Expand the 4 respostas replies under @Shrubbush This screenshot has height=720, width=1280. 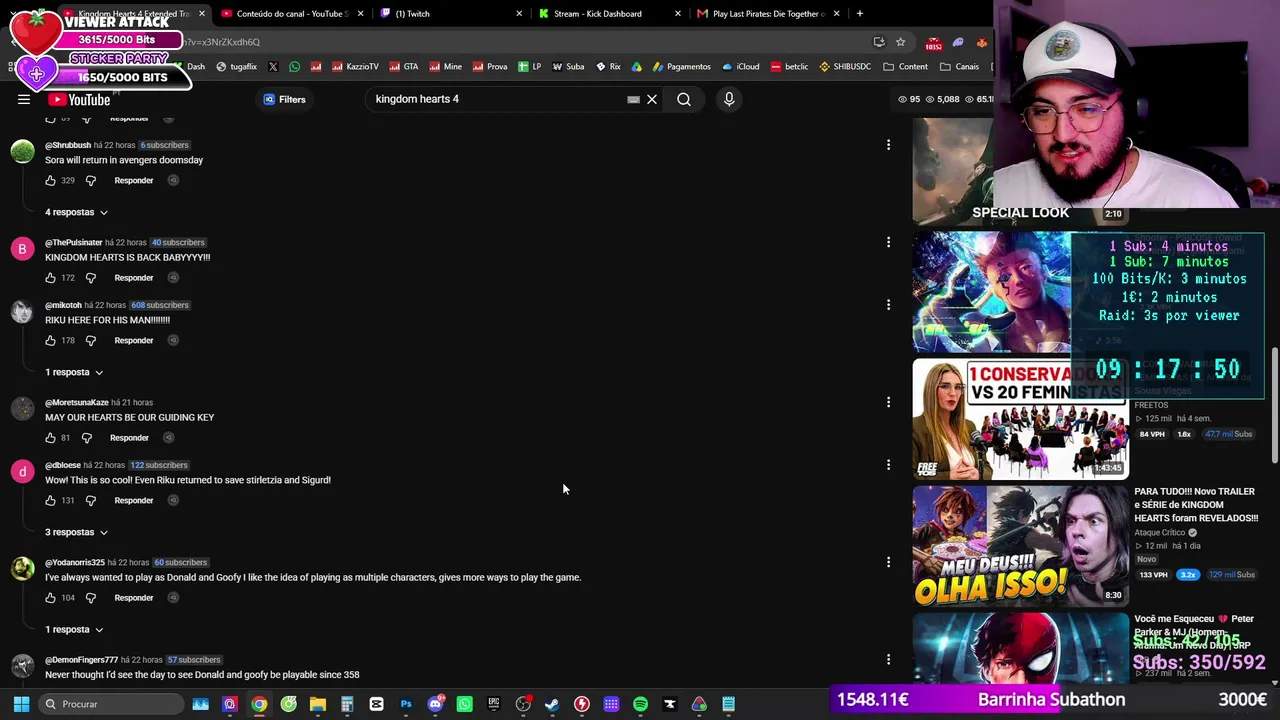[76, 212]
